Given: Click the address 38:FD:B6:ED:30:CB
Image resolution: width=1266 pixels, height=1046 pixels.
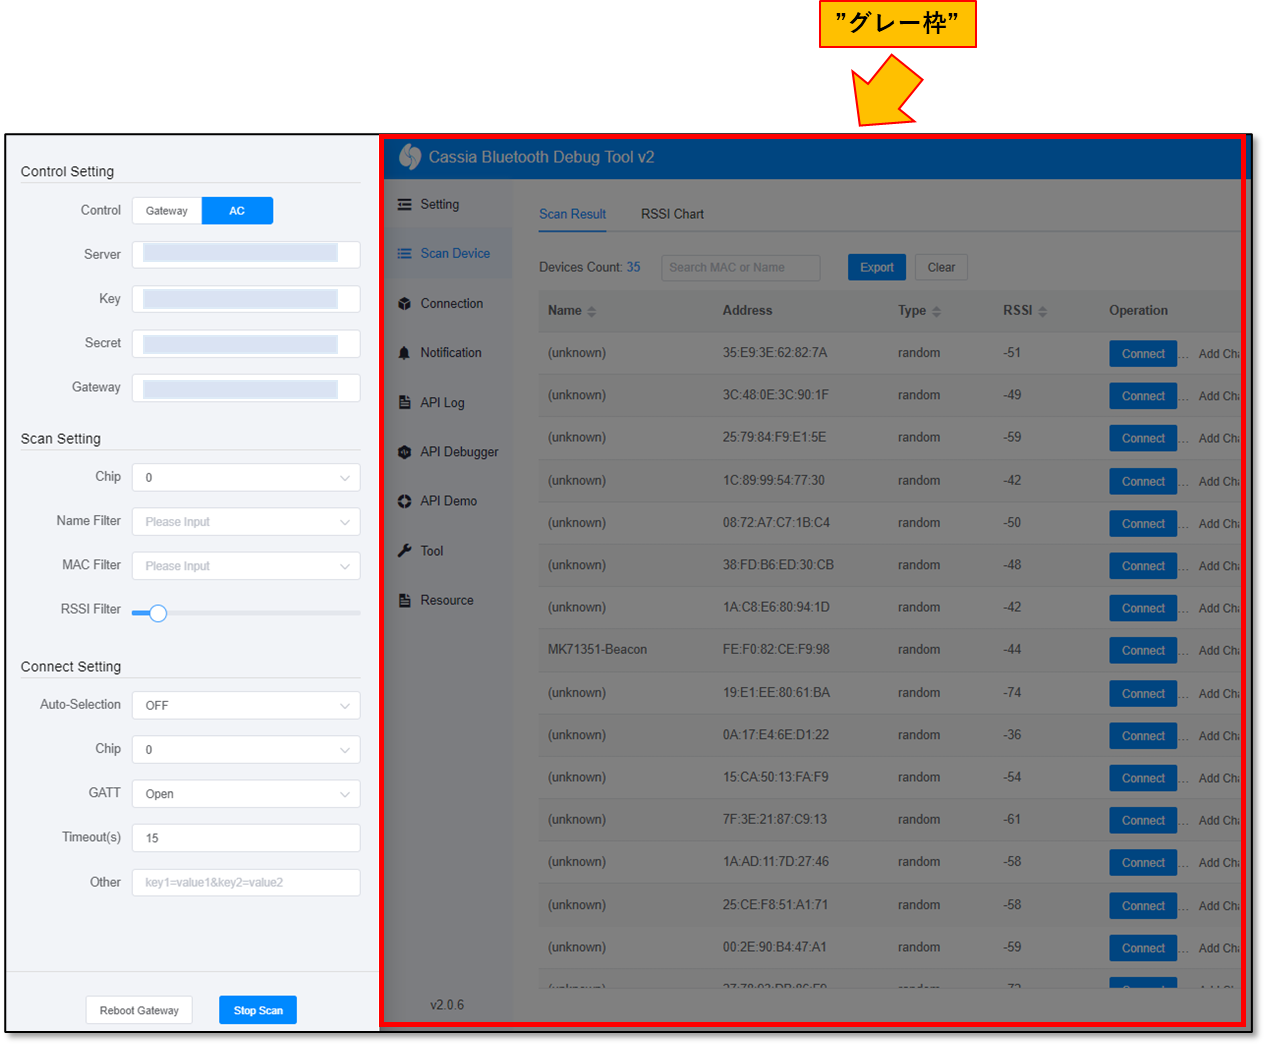Looking at the screenshot, I should click(x=778, y=565).
